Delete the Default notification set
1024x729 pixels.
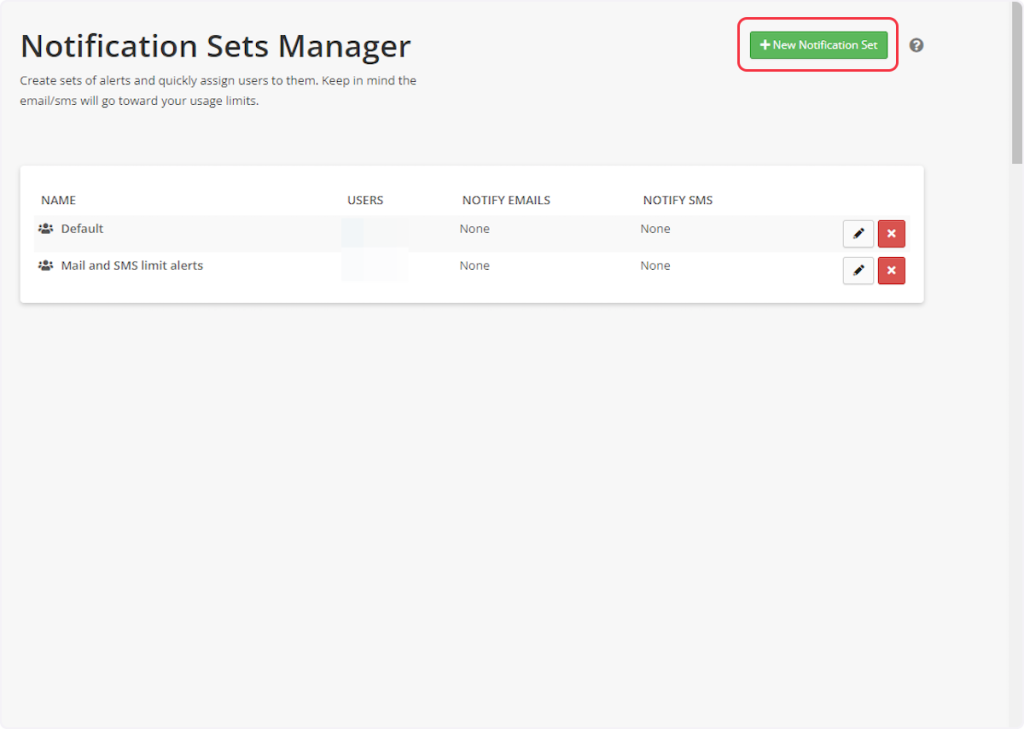[891, 234]
